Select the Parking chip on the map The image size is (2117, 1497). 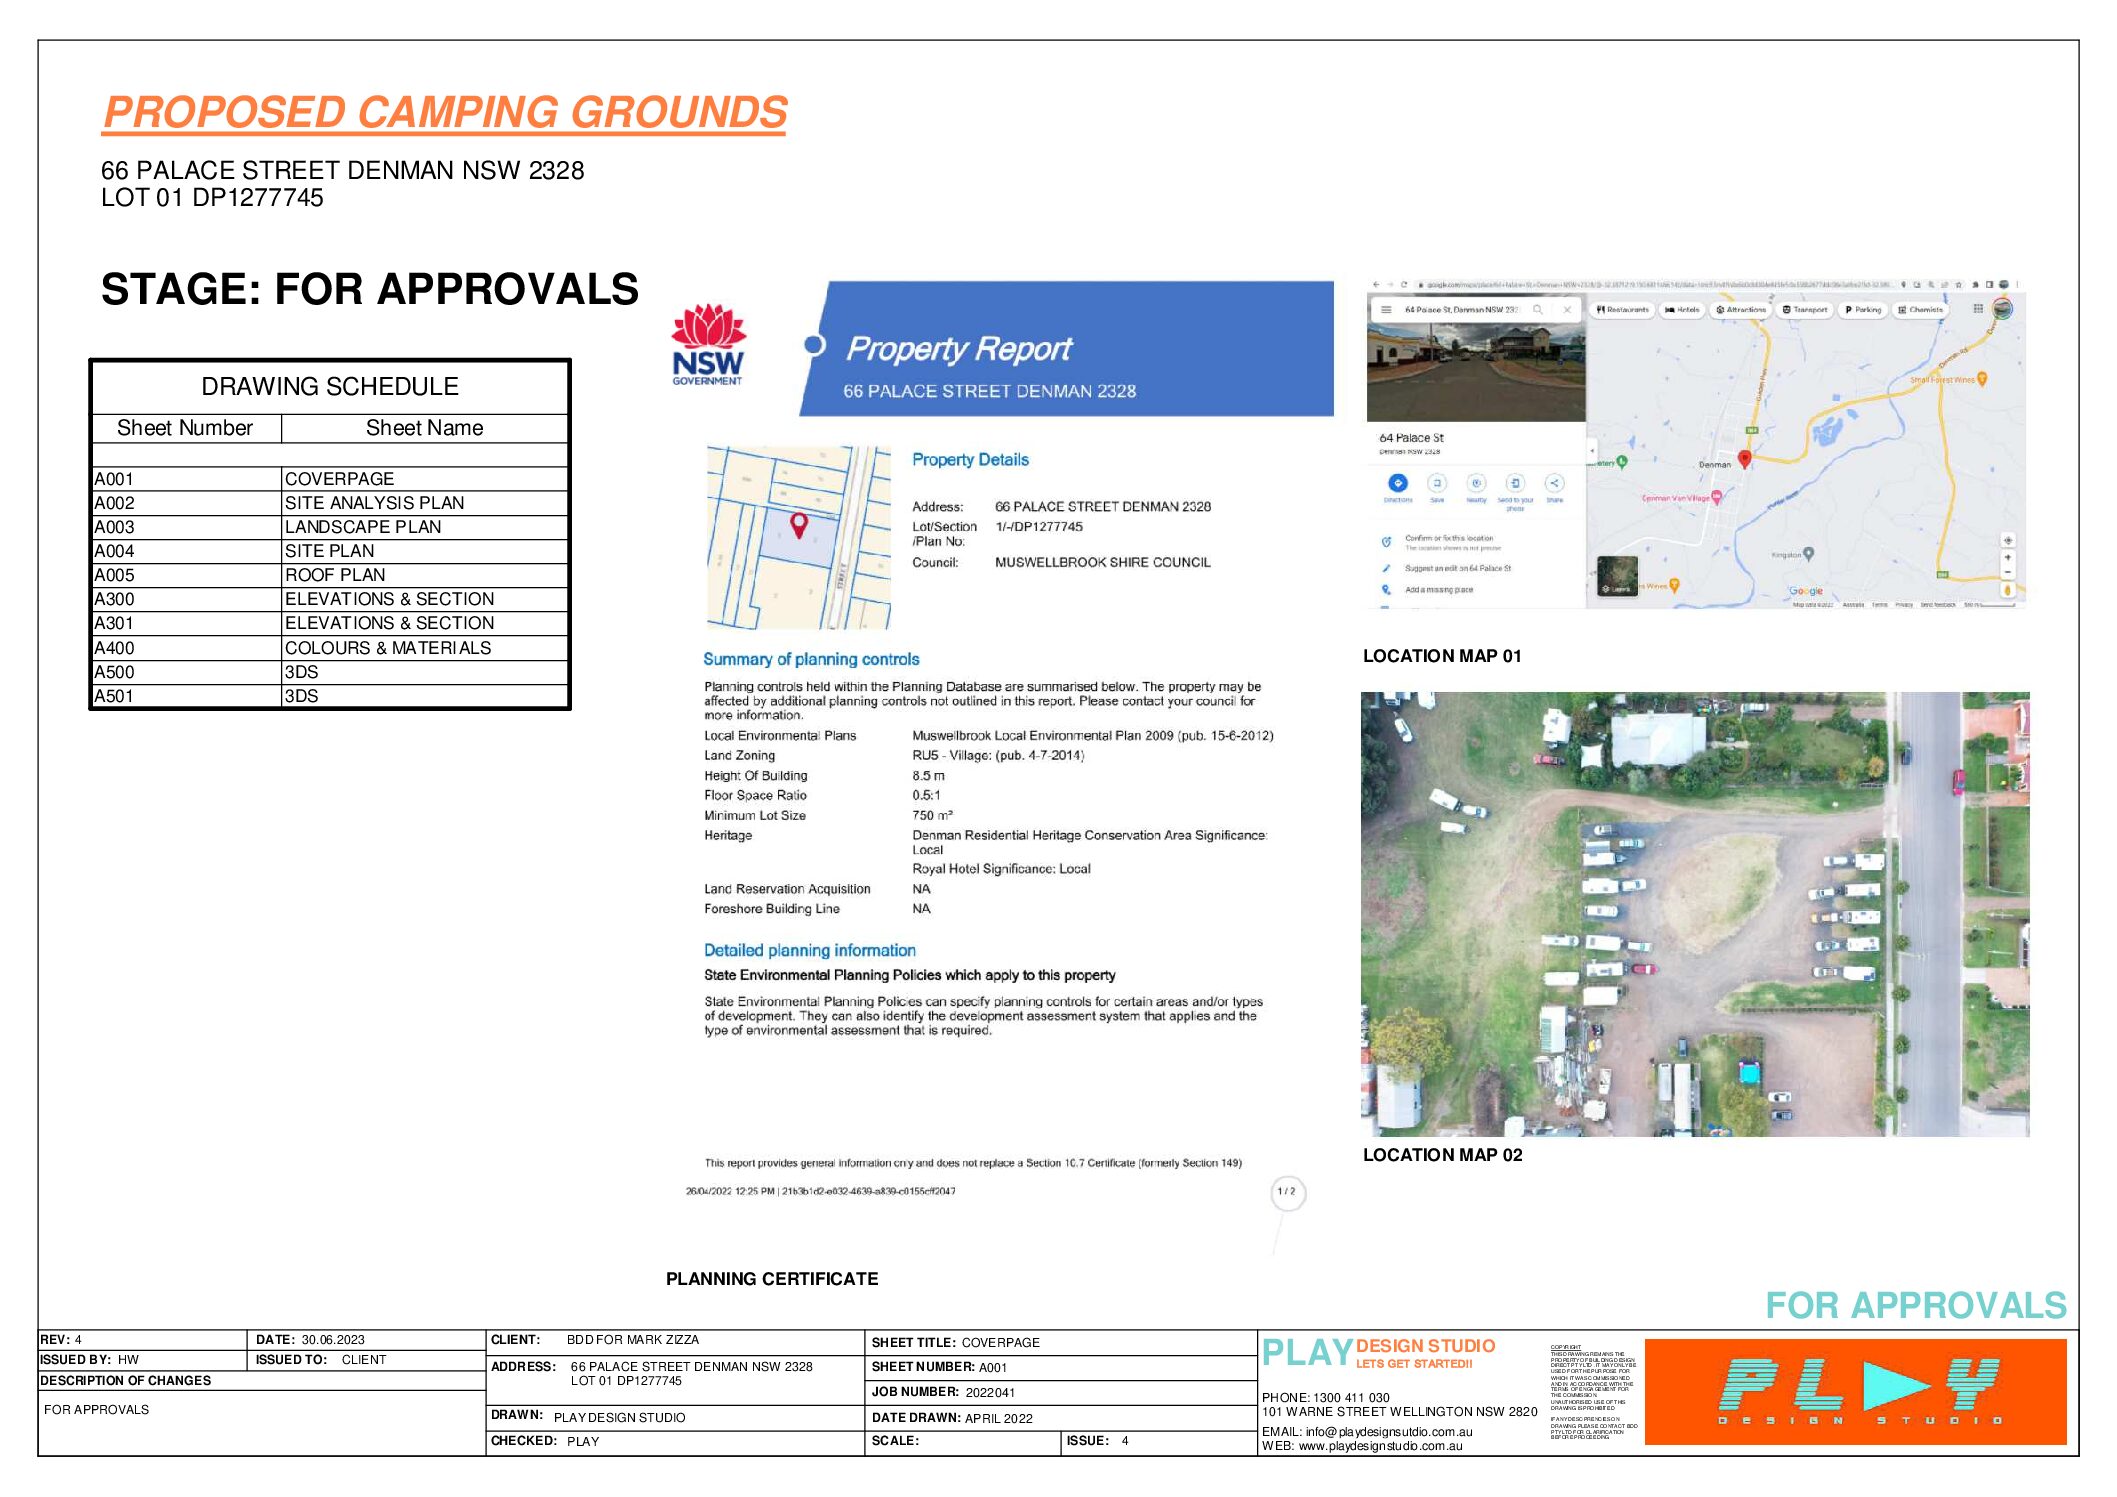click(x=1863, y=310)
